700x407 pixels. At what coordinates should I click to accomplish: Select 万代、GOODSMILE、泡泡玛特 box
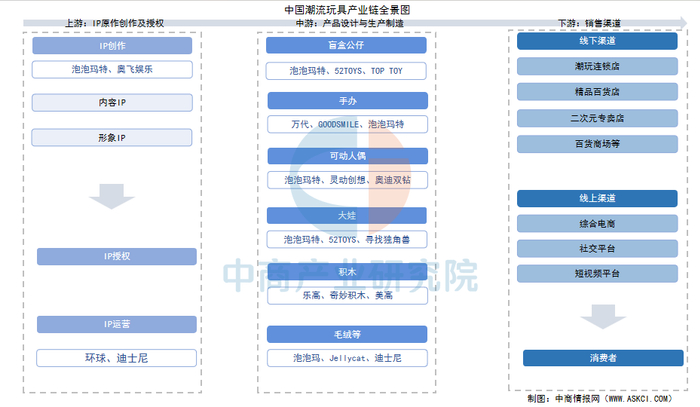click(x=347, y=124)
